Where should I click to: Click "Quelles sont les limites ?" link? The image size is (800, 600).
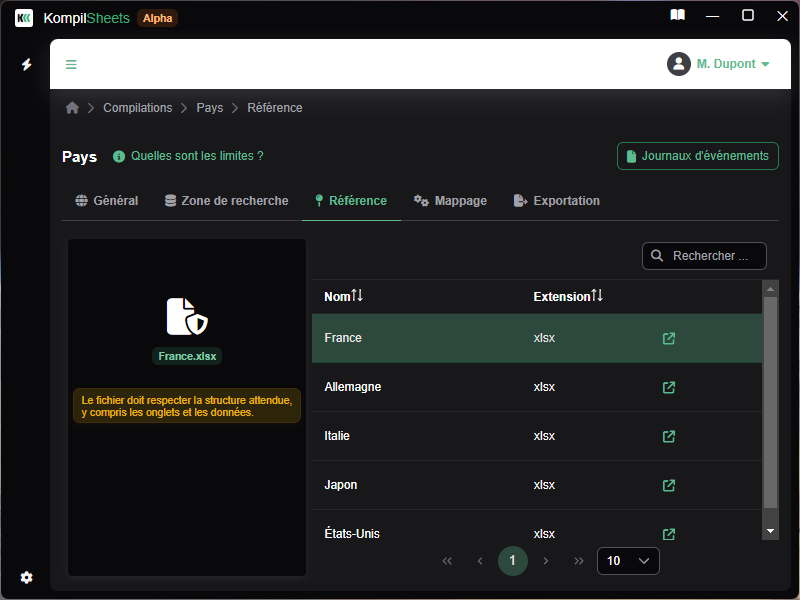tap(196, 156)
